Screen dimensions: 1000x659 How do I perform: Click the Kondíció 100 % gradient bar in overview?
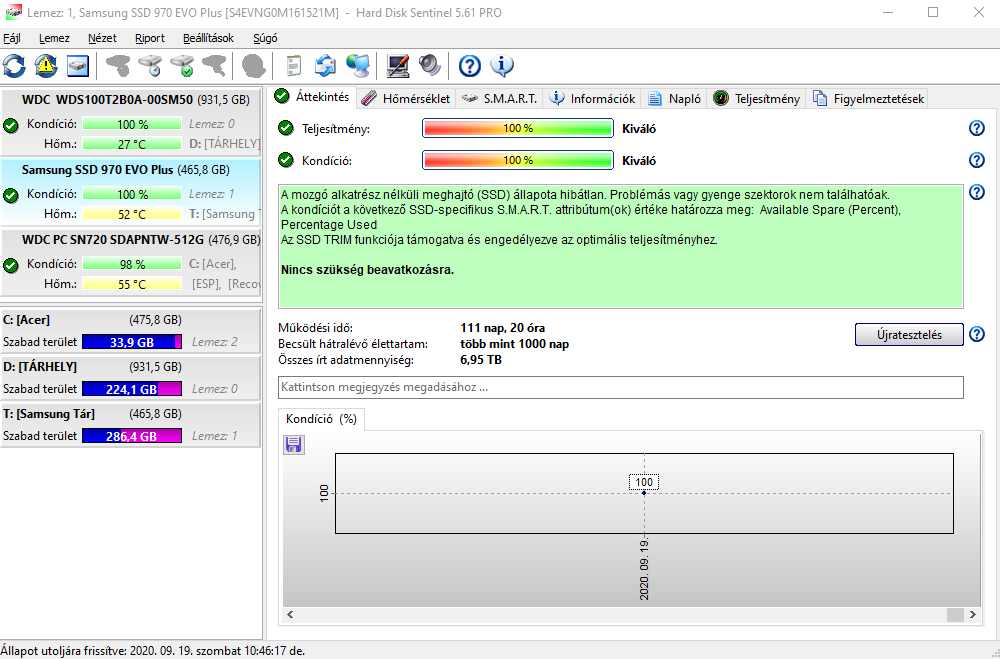tap(518, 160)
